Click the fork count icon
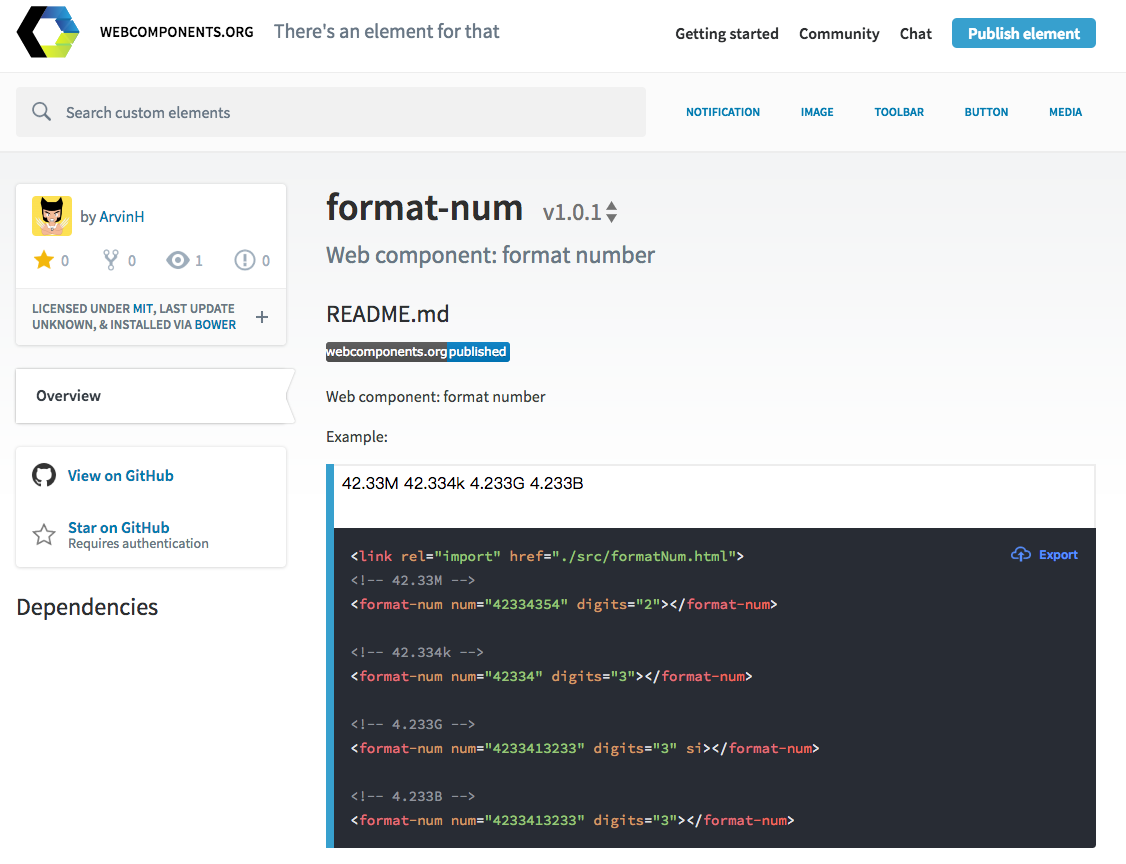The height and width of the screenshot is (864, 1126). (x=111, y=260)
